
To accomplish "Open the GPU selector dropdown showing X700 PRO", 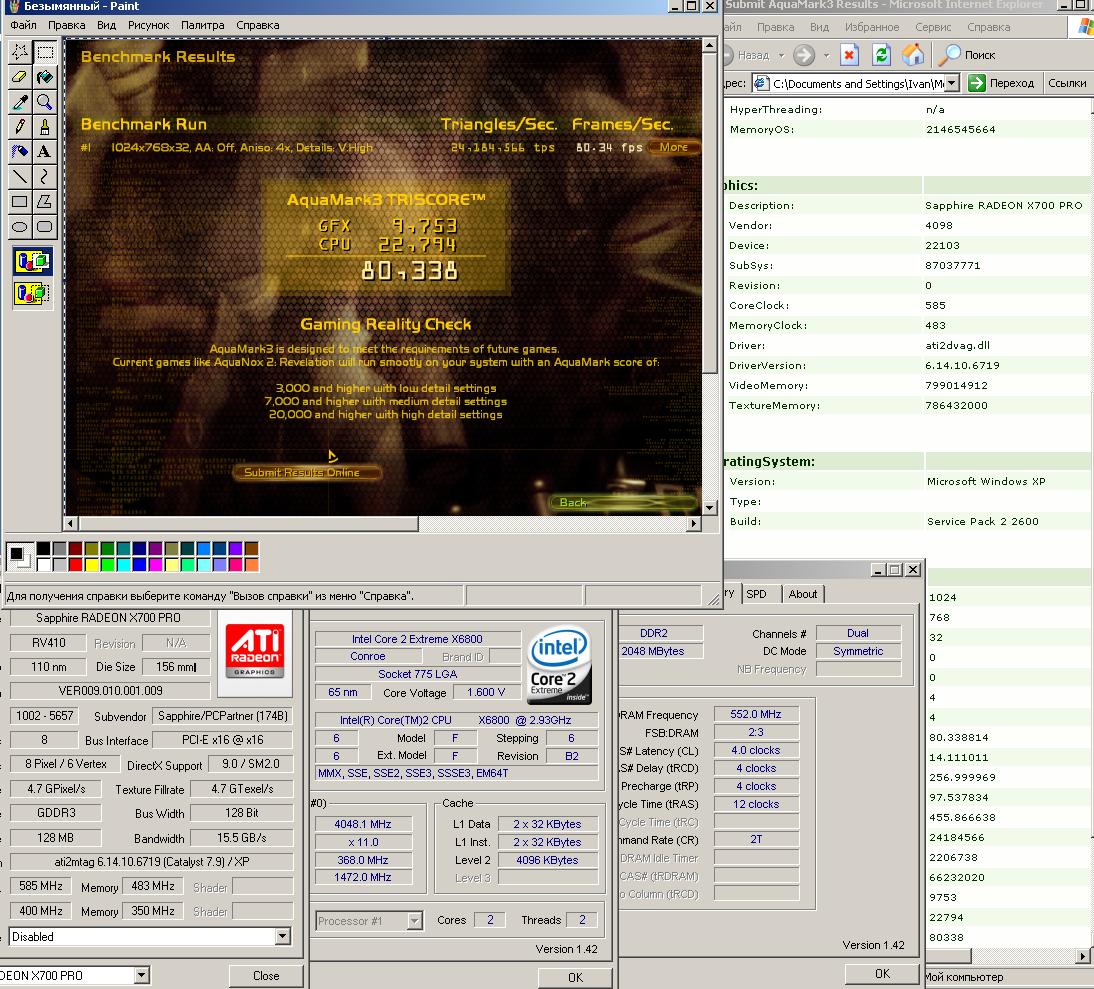I will (141, 975).
